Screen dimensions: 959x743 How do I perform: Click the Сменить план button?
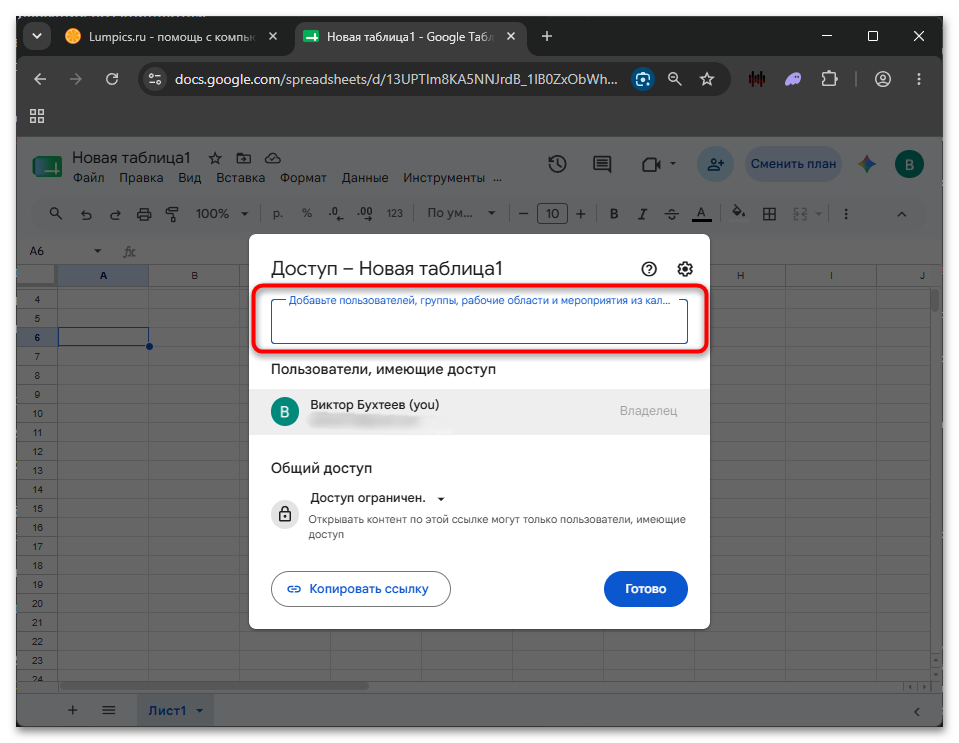793,164
